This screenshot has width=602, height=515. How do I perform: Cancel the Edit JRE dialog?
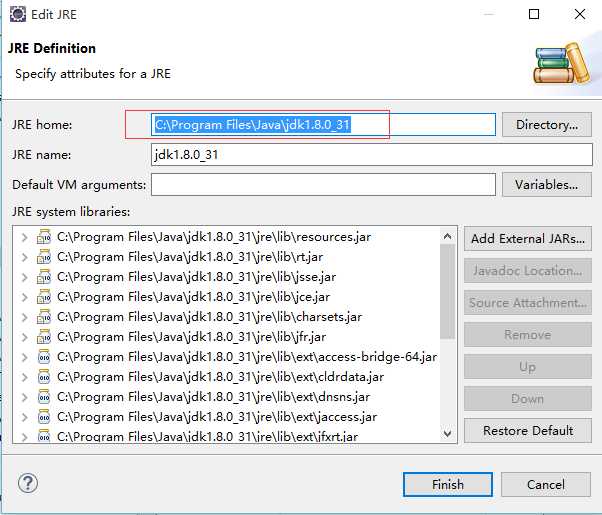(546, 484)
